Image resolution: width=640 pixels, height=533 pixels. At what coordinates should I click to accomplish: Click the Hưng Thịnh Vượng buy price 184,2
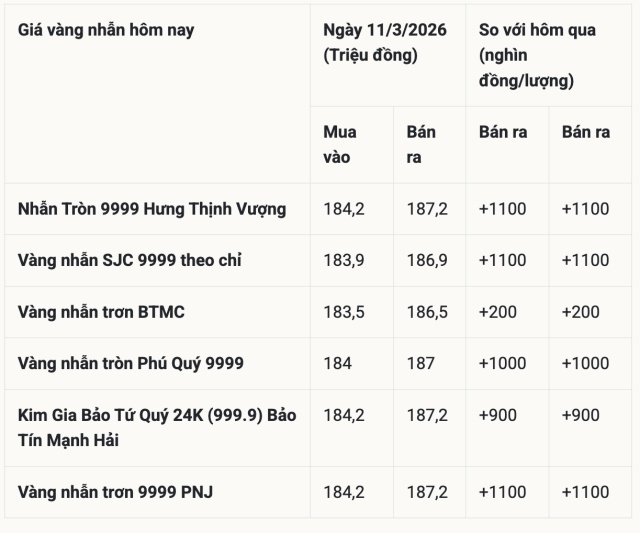tap(343, 209)
